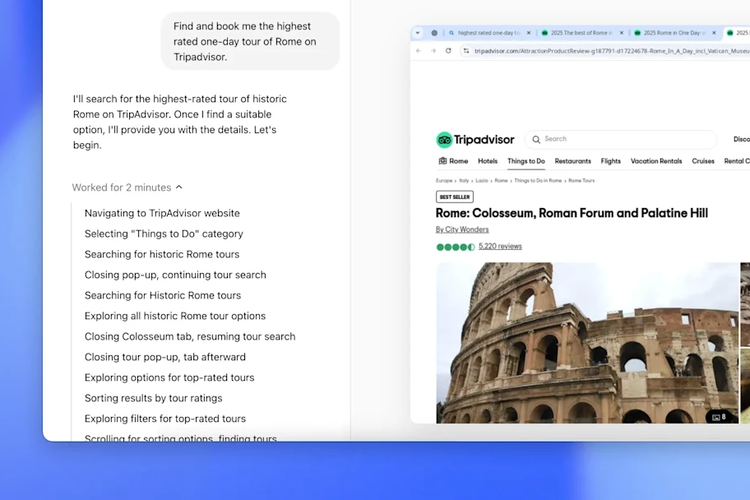Image resolution: width=750 pixels, height=500 pixels.
Task: Click the Colosseum main photo
Action: [586, 342]
